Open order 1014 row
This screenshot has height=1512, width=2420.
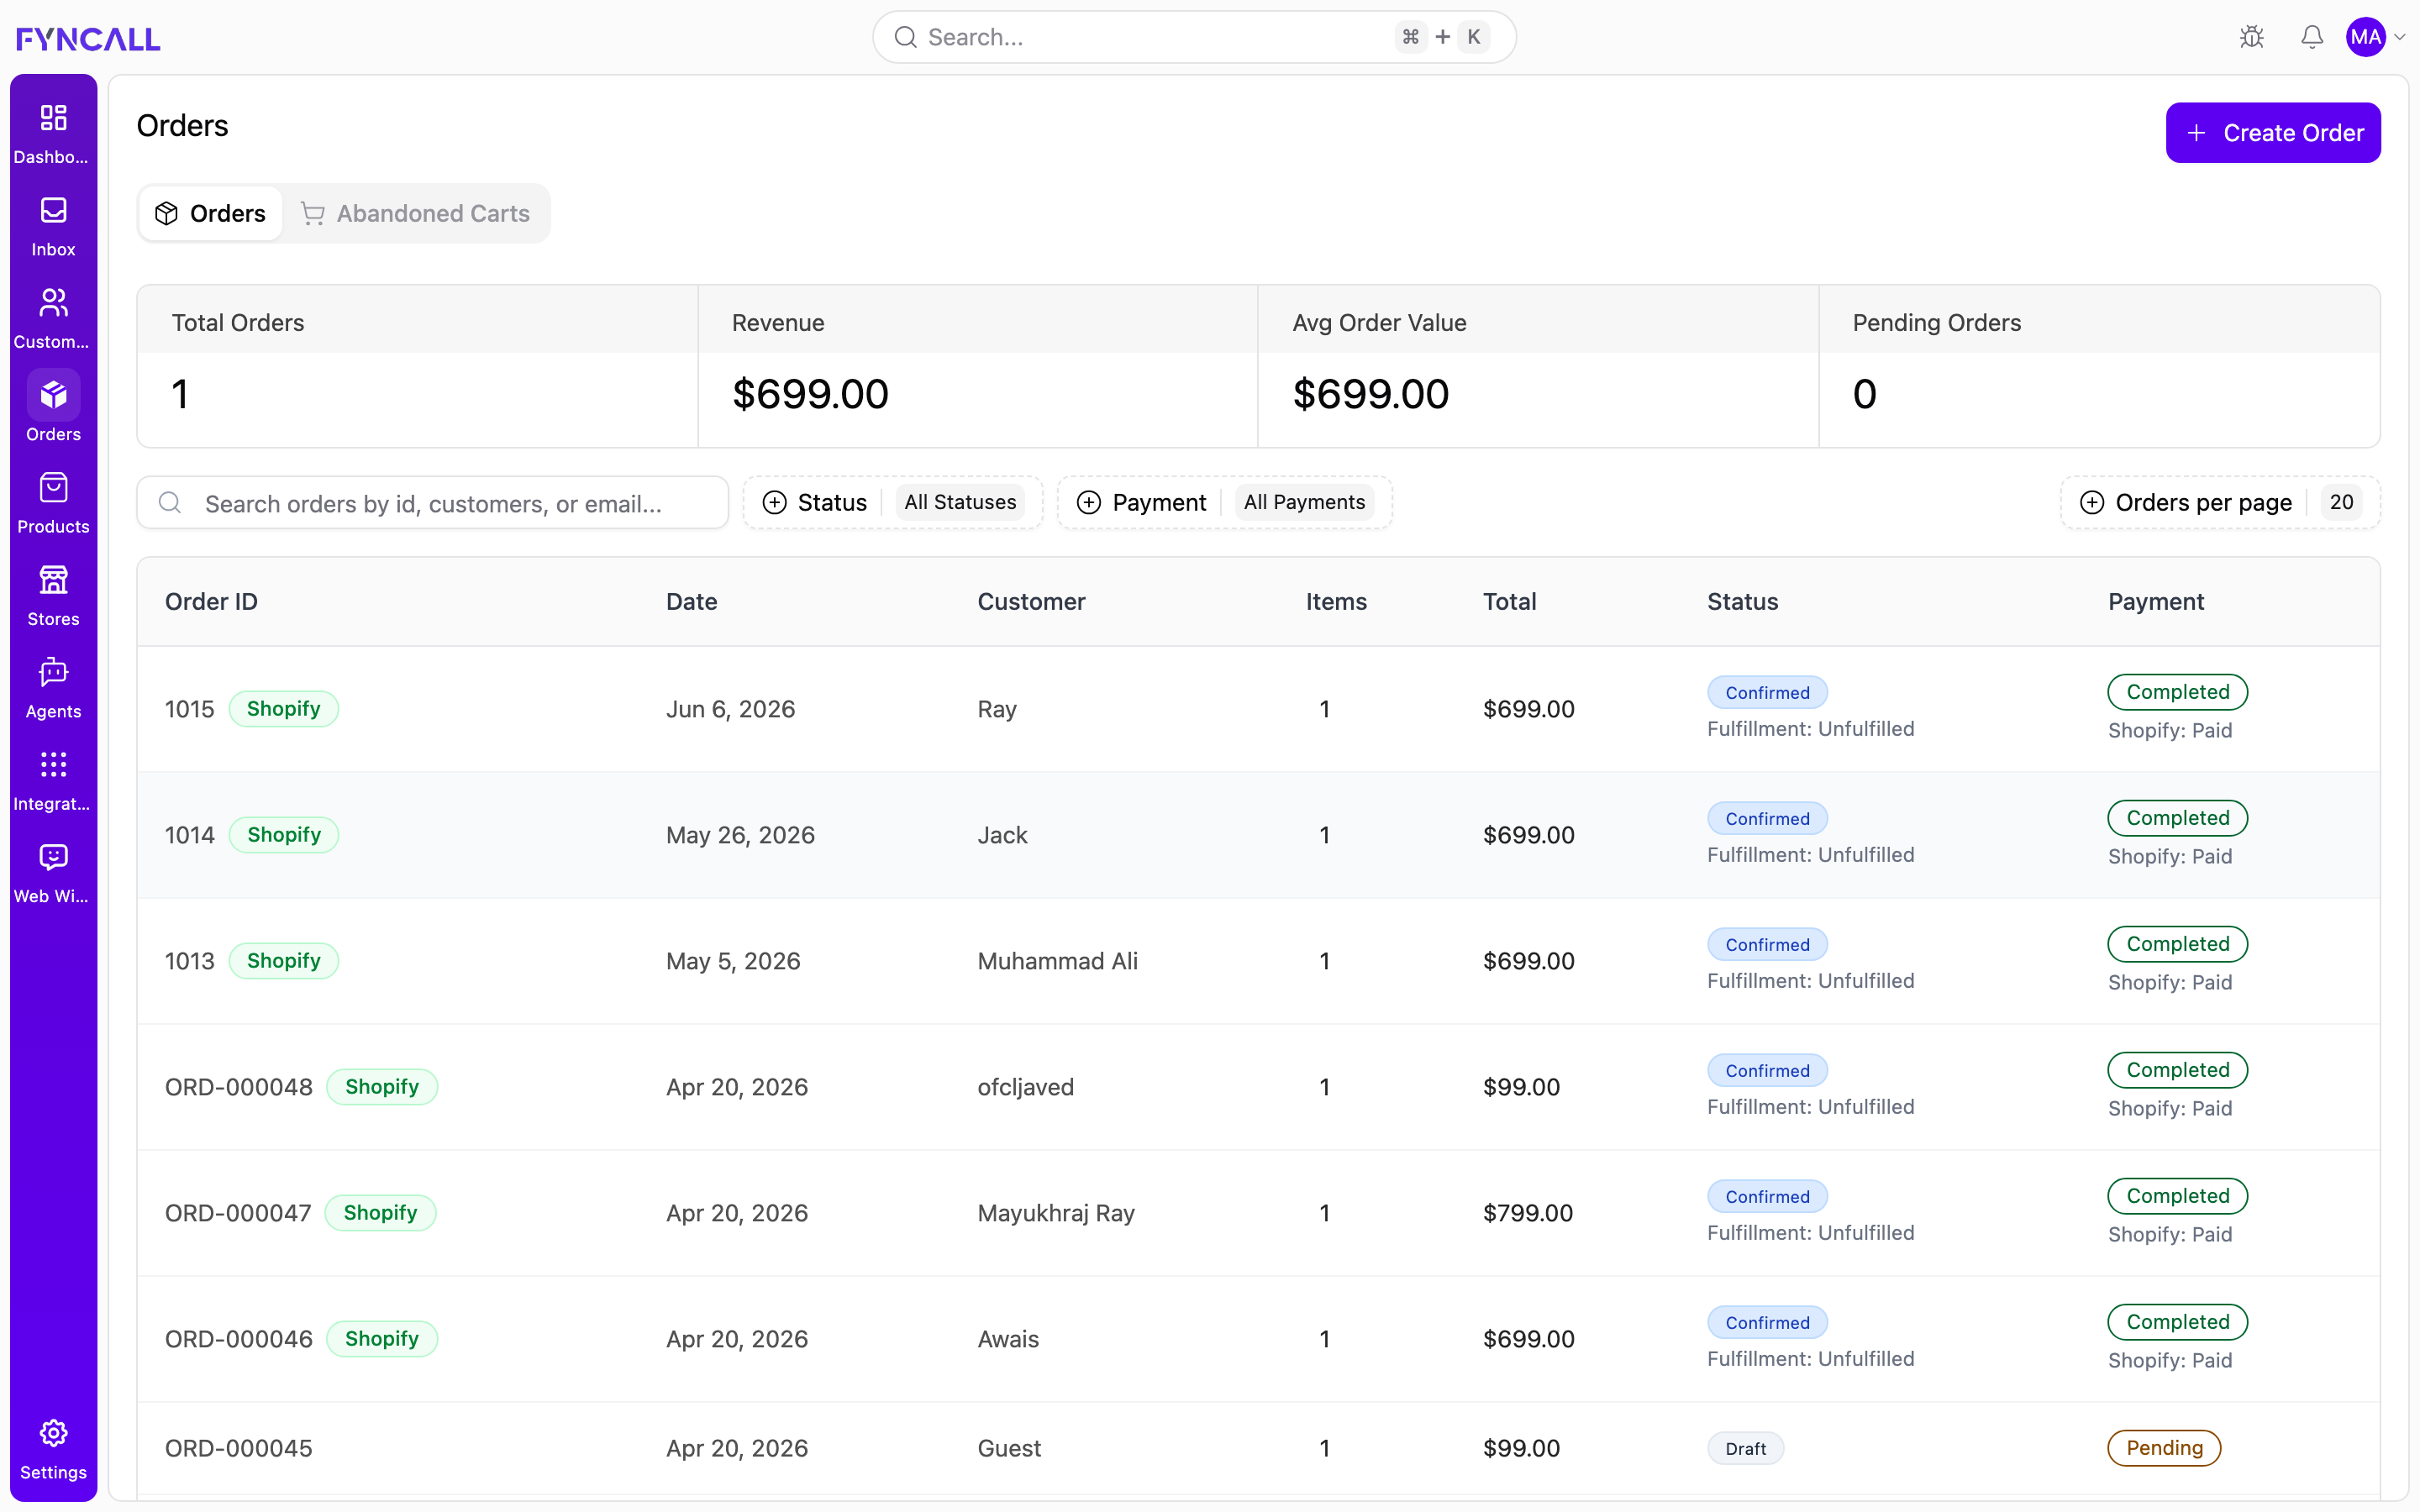tap(1258, 835)
